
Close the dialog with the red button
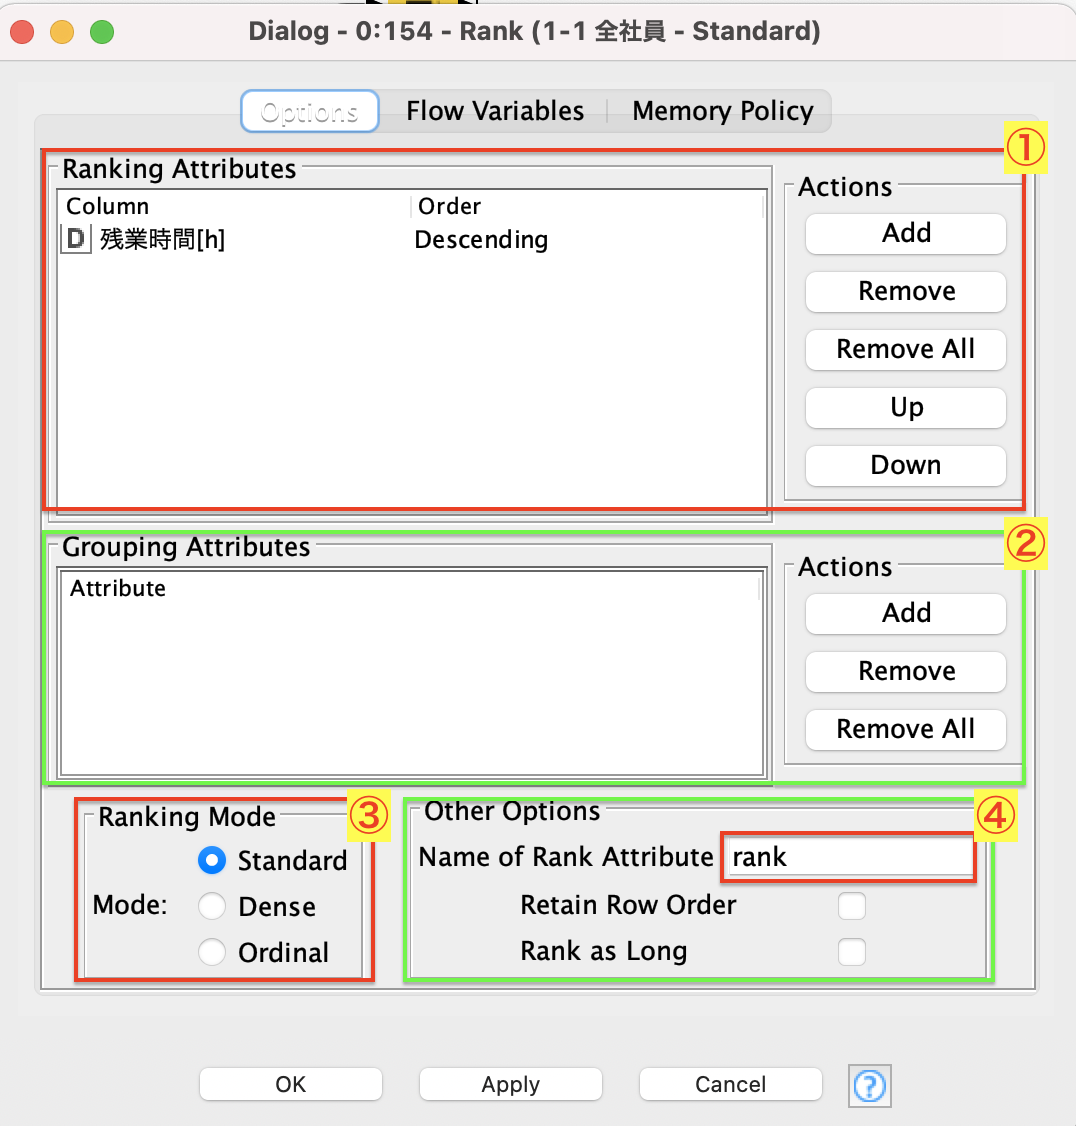22,32
